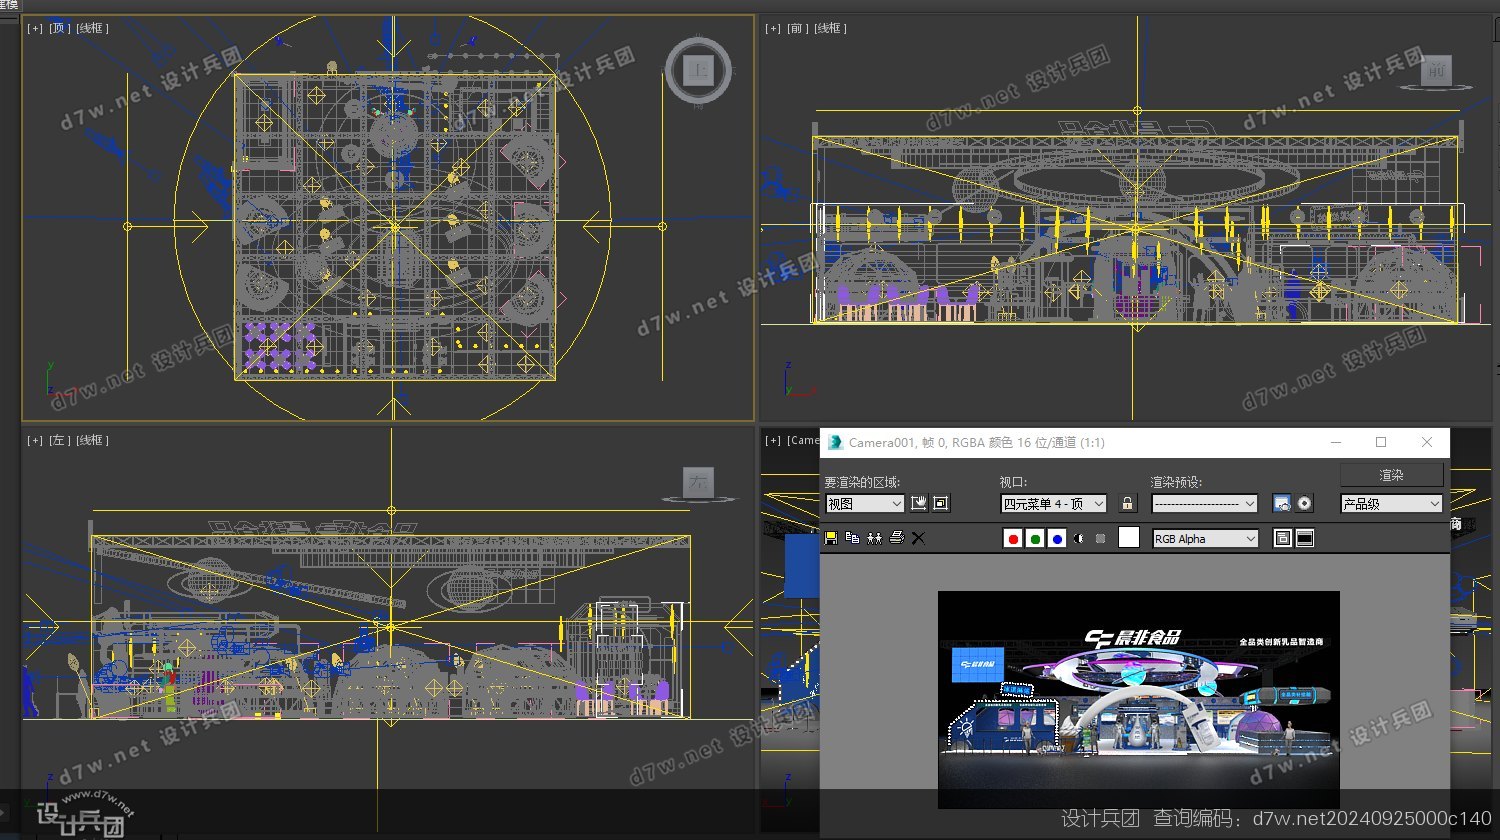
Task: Open the 'RGB Alpha' channel dropdown
Action: 1205,539
